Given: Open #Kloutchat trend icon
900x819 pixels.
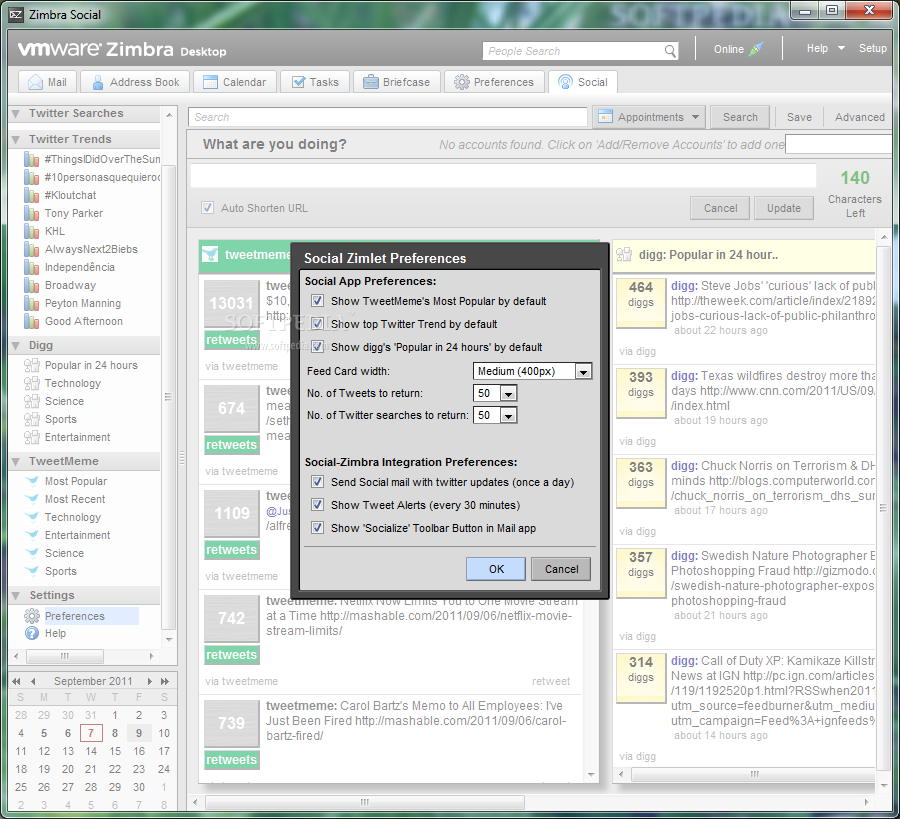Looking at the screenshot, I should point(32,195).
